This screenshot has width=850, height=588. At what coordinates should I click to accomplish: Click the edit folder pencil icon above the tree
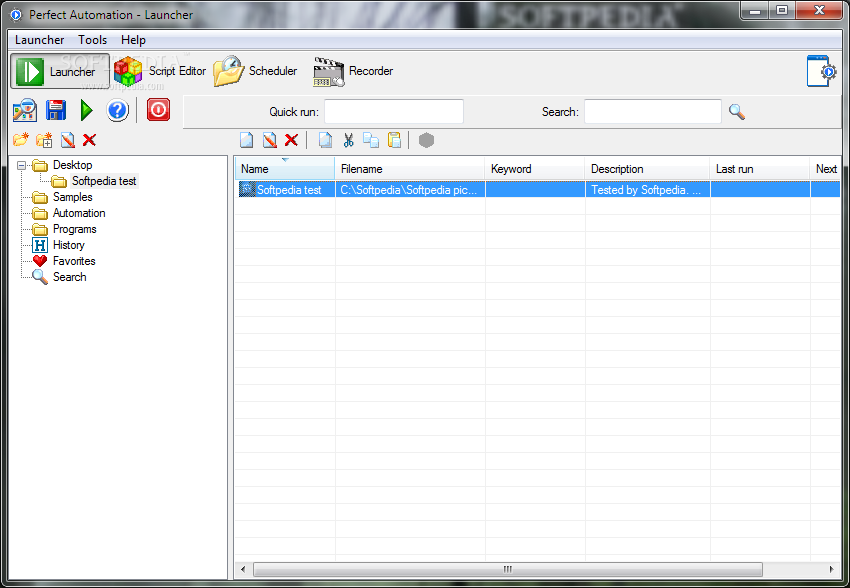[68, 140]
